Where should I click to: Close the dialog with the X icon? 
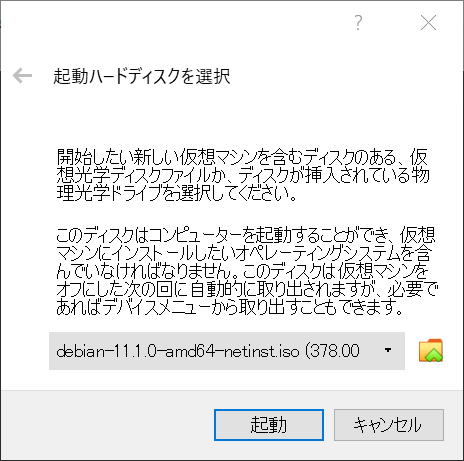[x=428, y=23]
